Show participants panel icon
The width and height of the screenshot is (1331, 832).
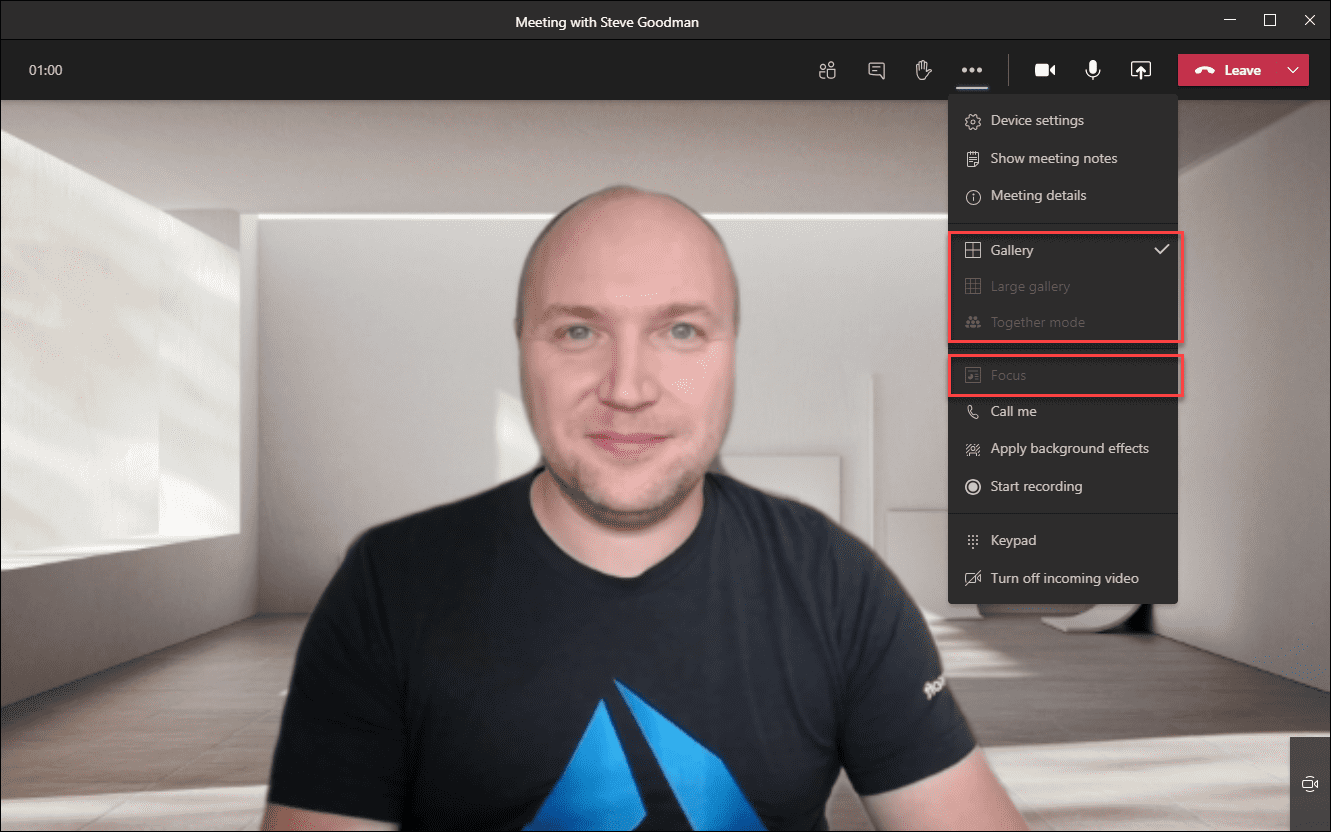point(827,70)
